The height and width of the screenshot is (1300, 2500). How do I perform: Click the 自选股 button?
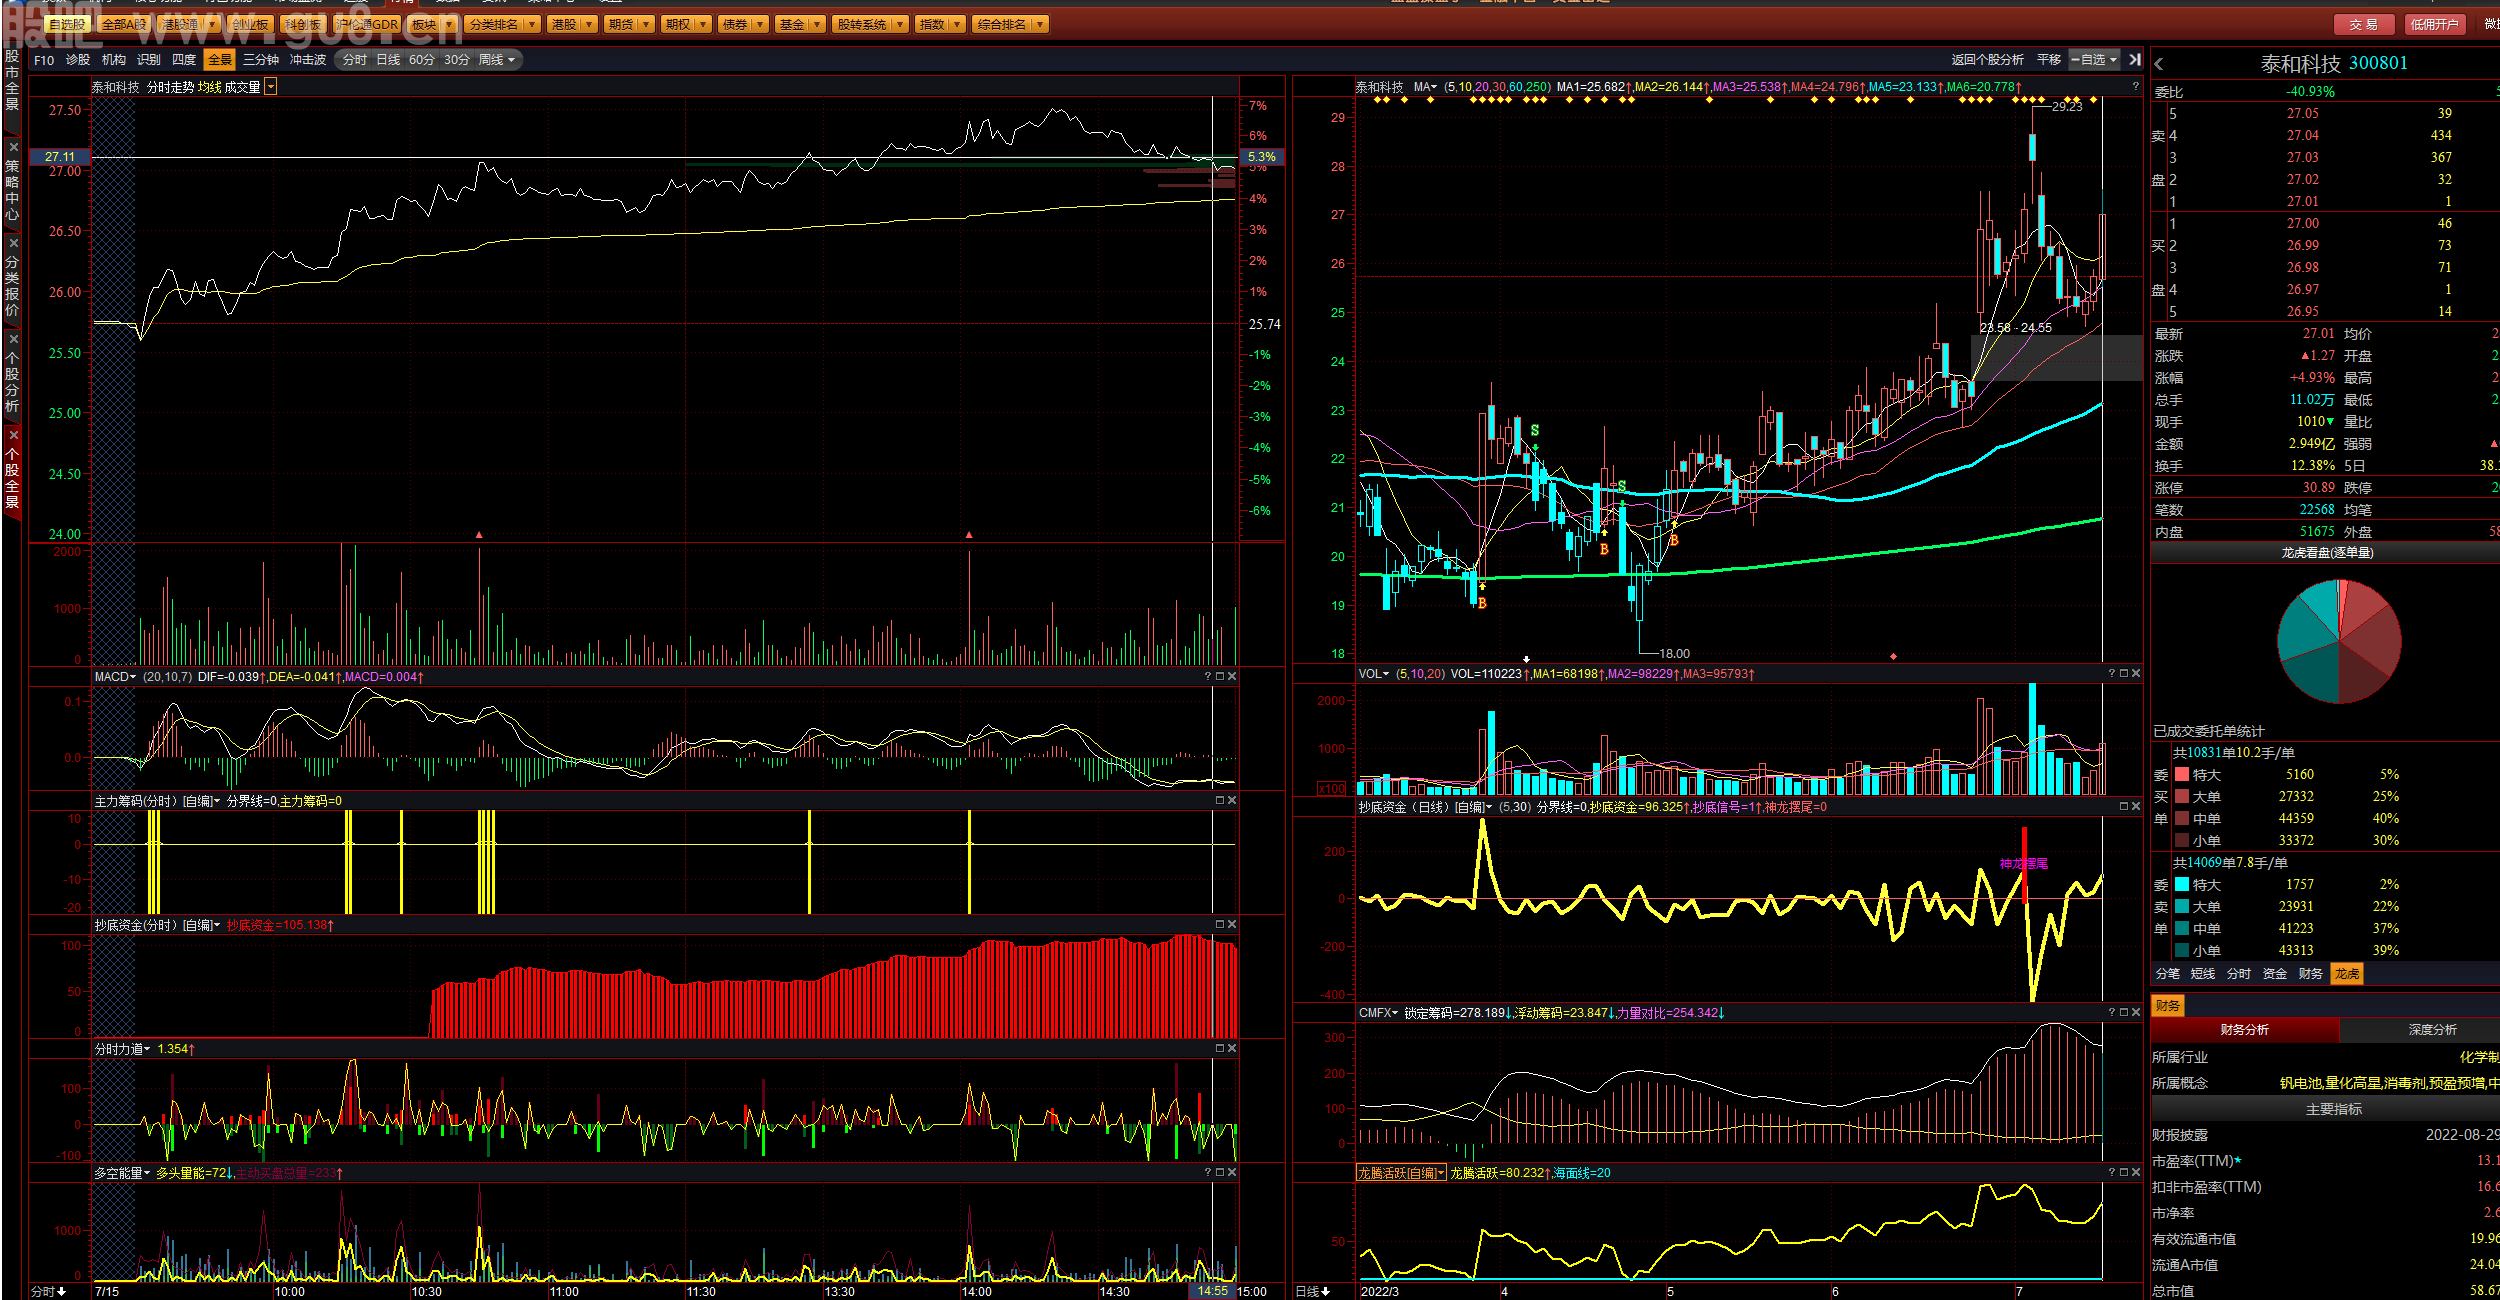click(67, 24)
